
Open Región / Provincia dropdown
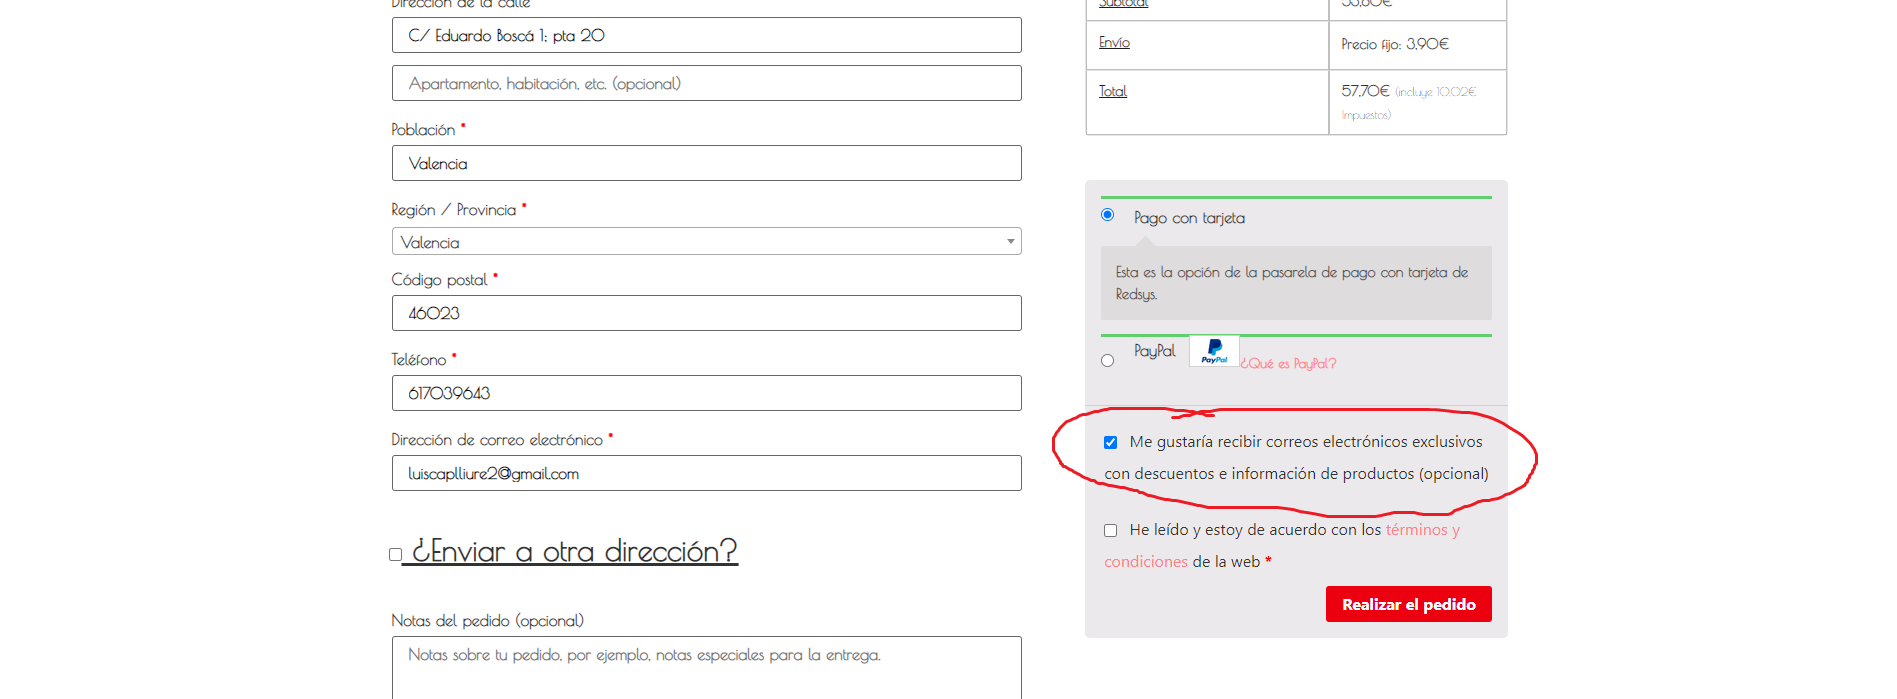[706, 241]
